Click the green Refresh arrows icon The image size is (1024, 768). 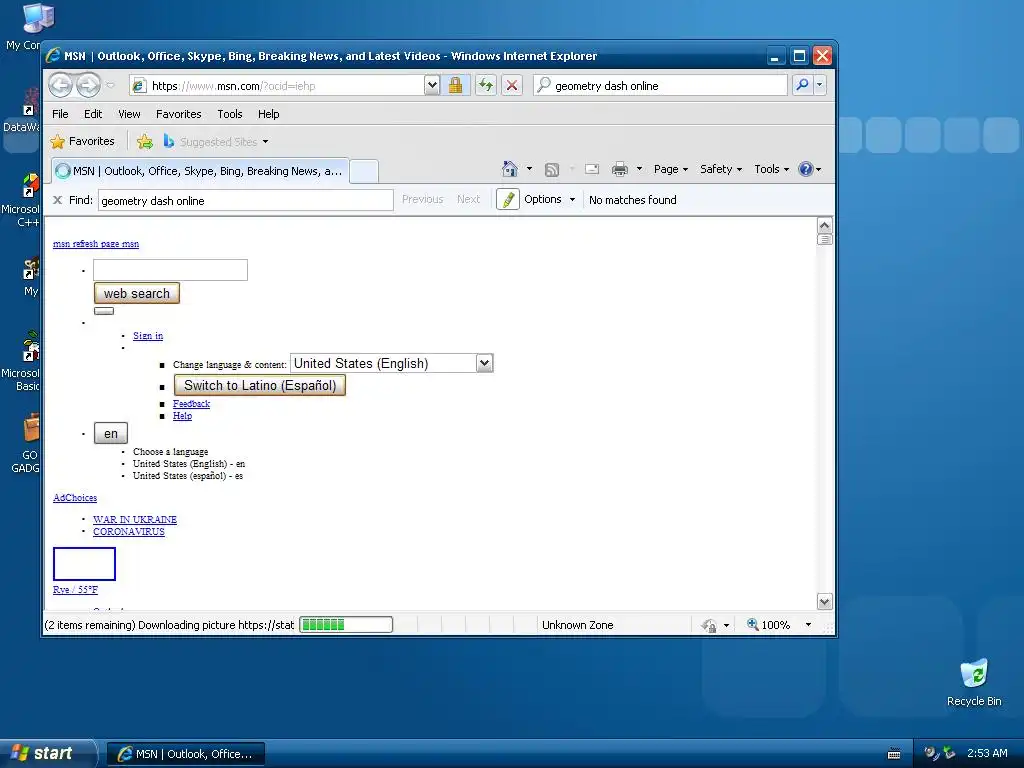click(485, 85)
